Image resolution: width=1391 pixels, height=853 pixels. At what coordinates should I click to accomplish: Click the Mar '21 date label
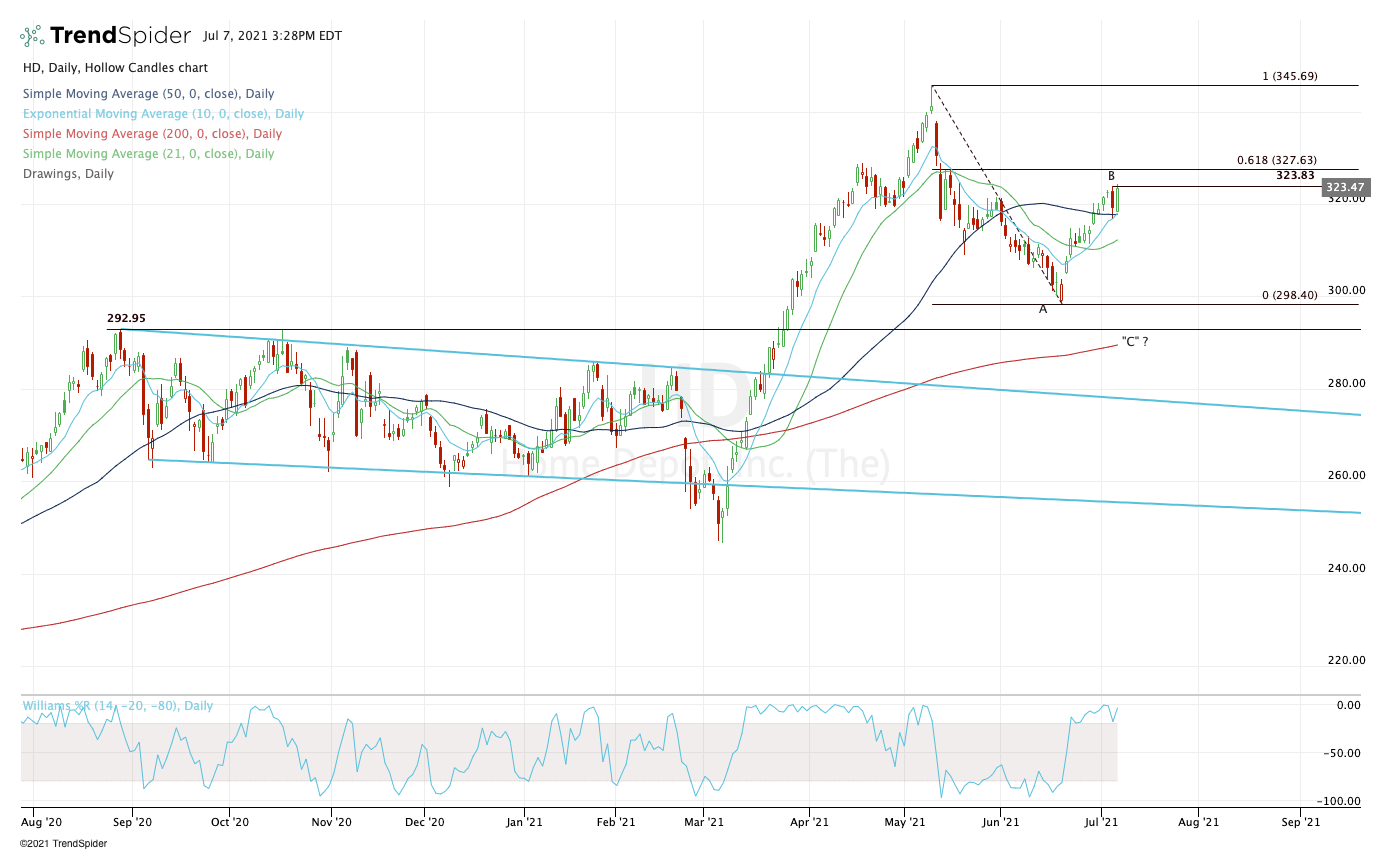pyautogui.click(x=705, y=822)
